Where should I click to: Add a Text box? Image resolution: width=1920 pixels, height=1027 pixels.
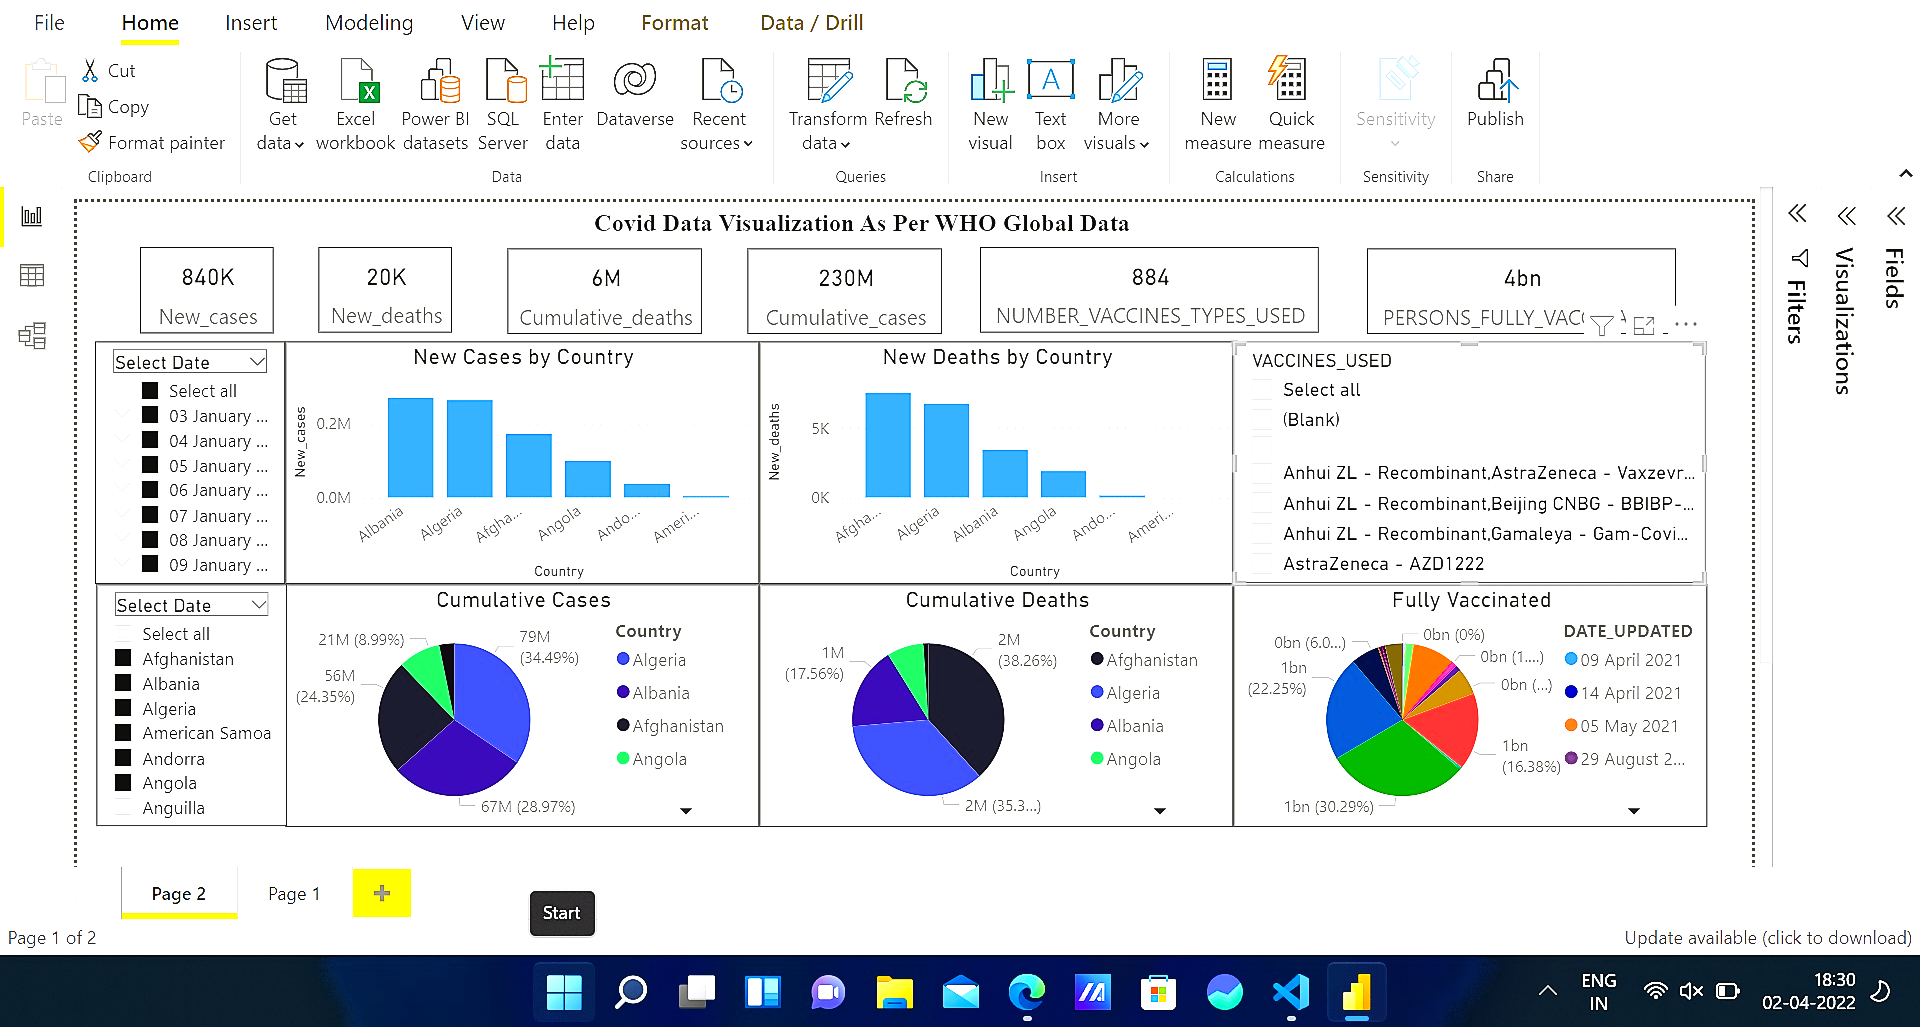(1050, 82)
